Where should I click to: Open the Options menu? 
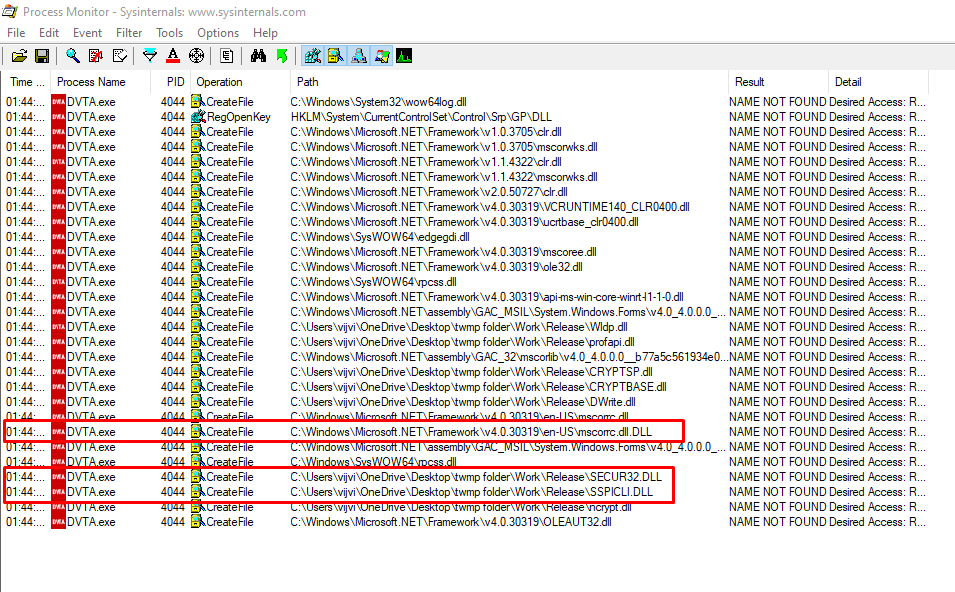218,33
